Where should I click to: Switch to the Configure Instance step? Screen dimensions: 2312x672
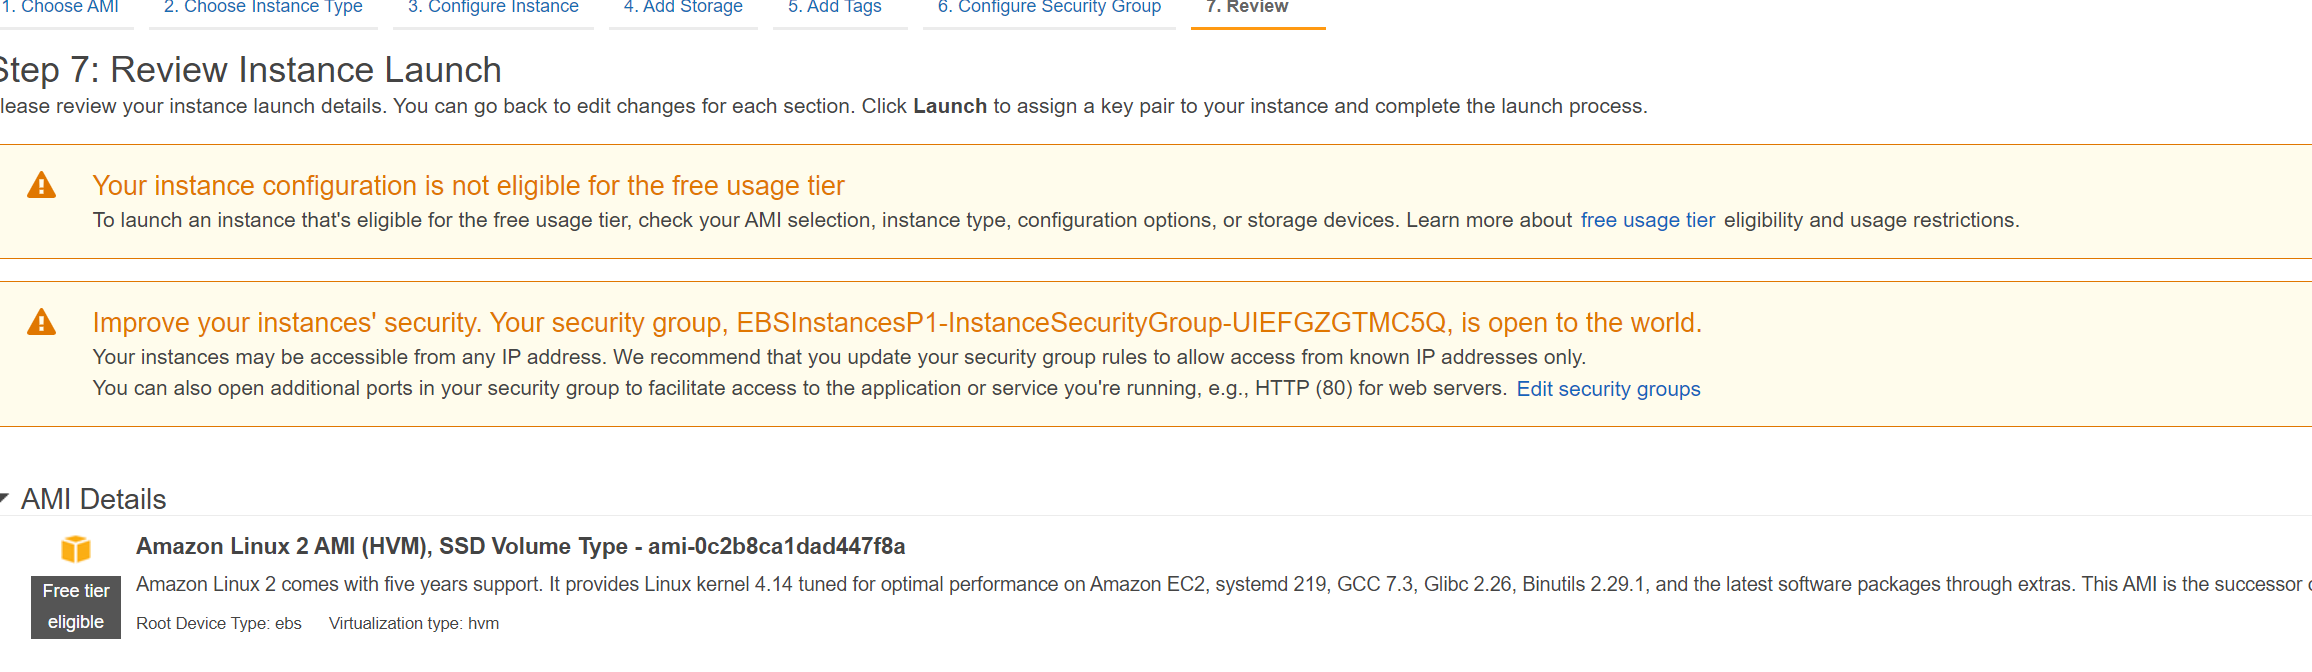493,7
